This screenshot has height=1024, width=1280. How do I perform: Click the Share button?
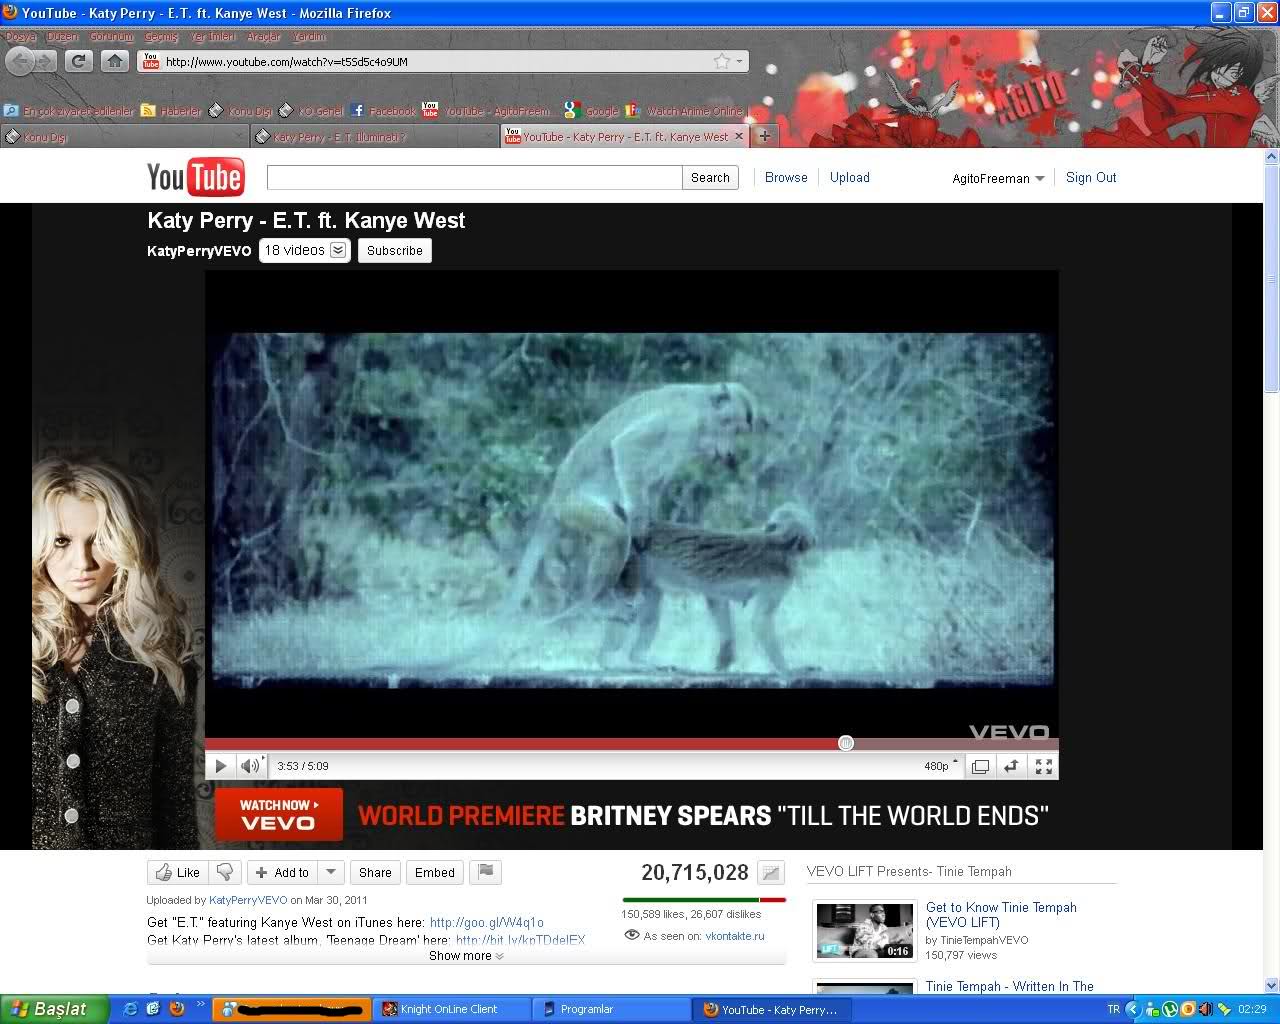[x=375, y=872]
